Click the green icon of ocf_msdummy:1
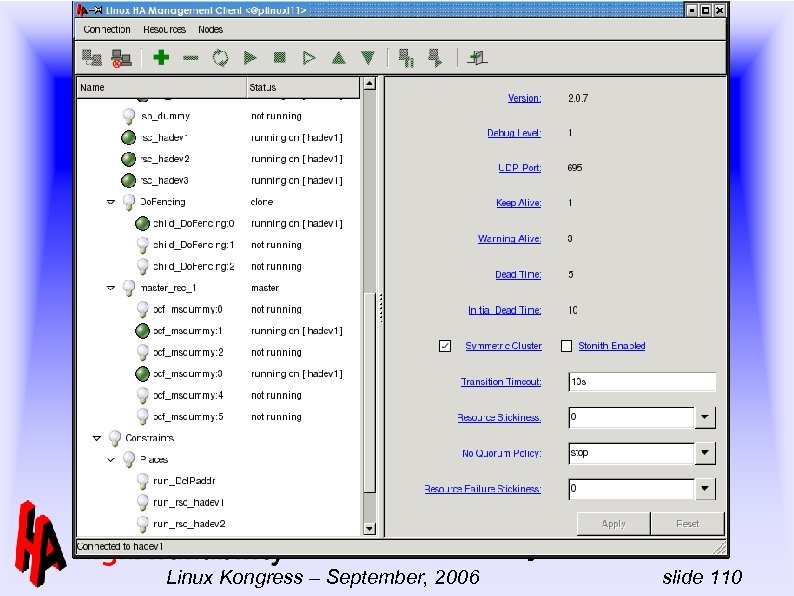794x596 pixels. (142, 331)
